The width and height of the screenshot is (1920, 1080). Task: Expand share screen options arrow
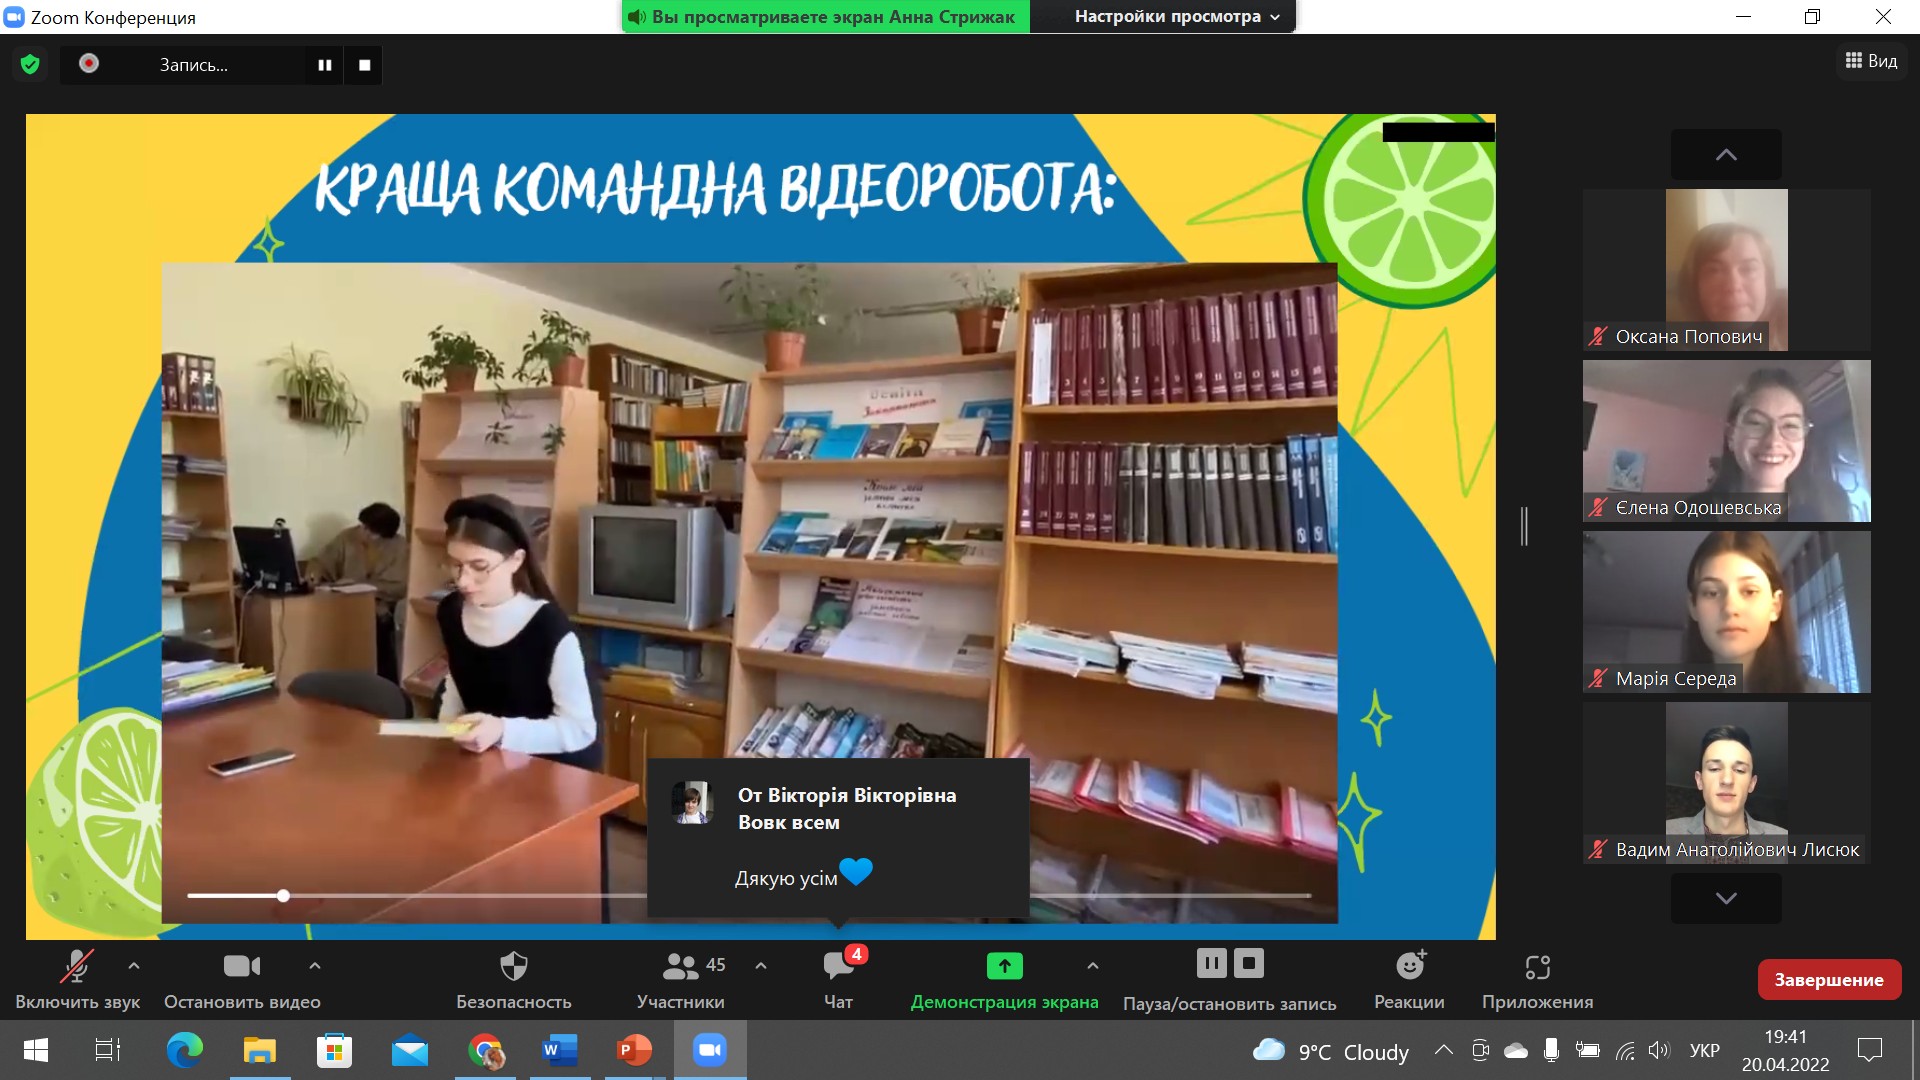pyautogui.click(x=1093, y=966)
